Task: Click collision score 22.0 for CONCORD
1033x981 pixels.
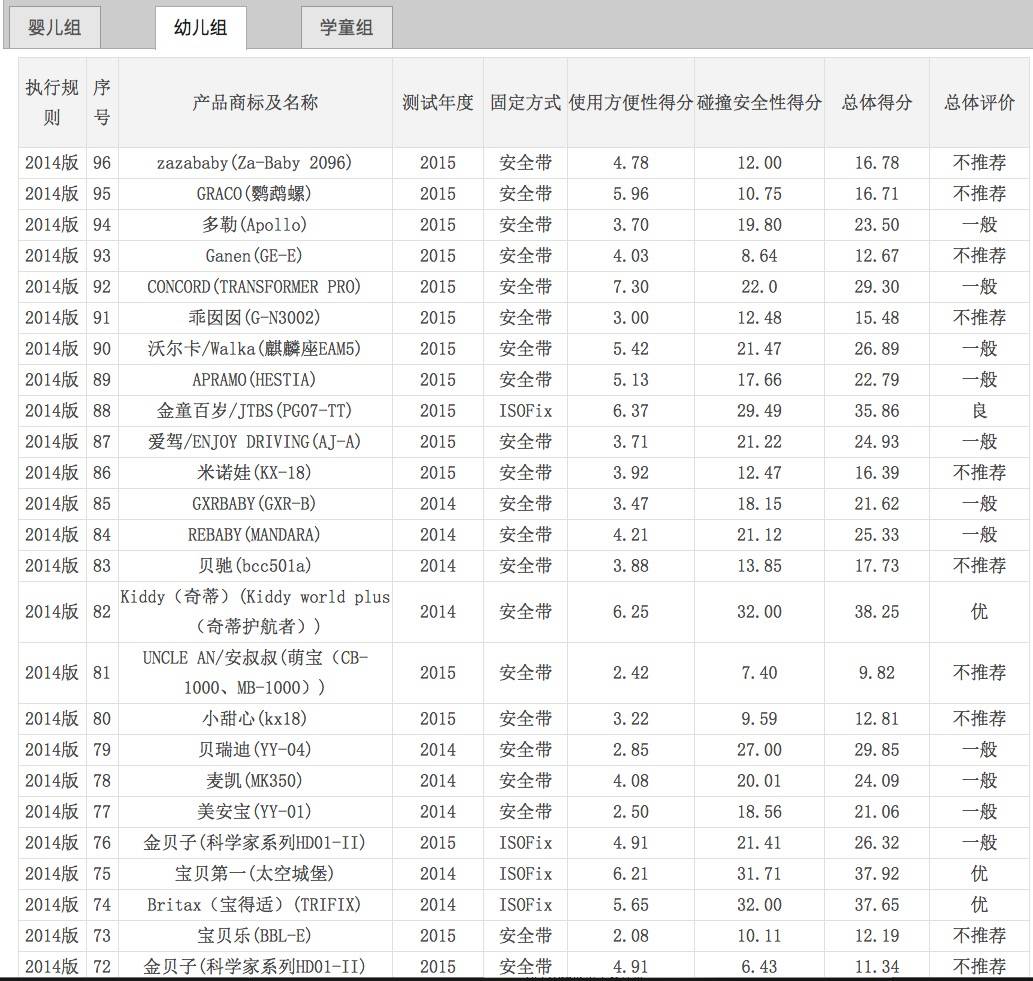Action: coord(759,287)
